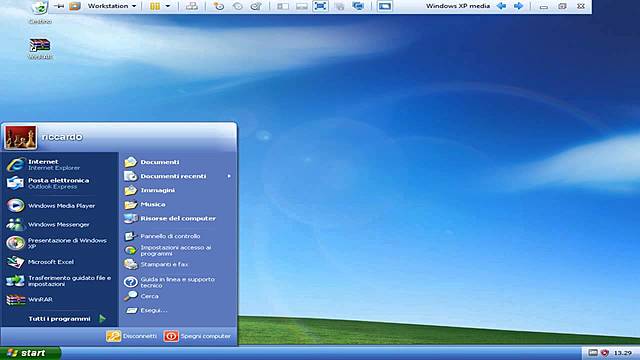Click the Spegni computer button
This screenshot has height=360, width=640.
198,336
